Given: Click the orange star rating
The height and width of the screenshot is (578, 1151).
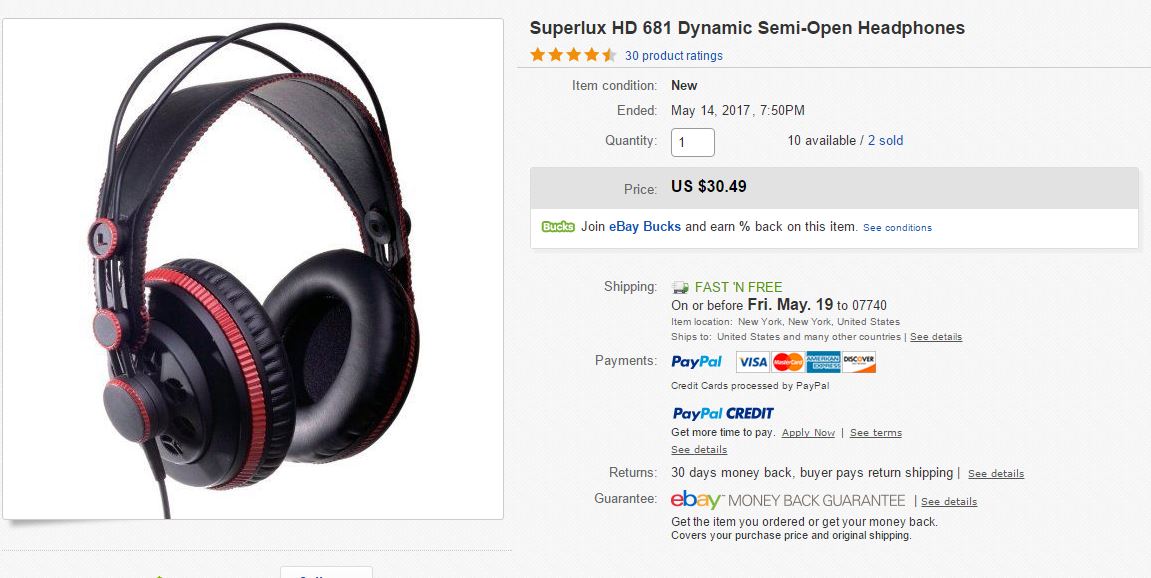Looking at the screenshot, I should click(573, 55).
